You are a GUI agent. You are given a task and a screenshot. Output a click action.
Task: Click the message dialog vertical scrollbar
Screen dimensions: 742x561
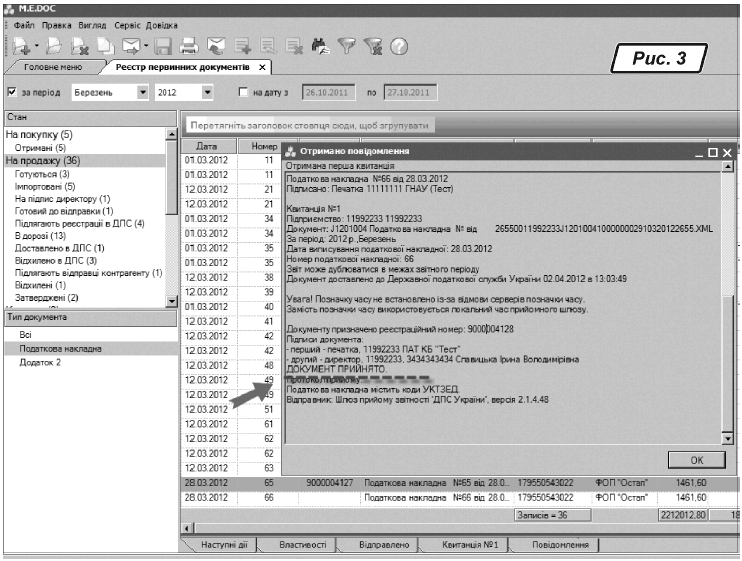[x=727, y=300]
